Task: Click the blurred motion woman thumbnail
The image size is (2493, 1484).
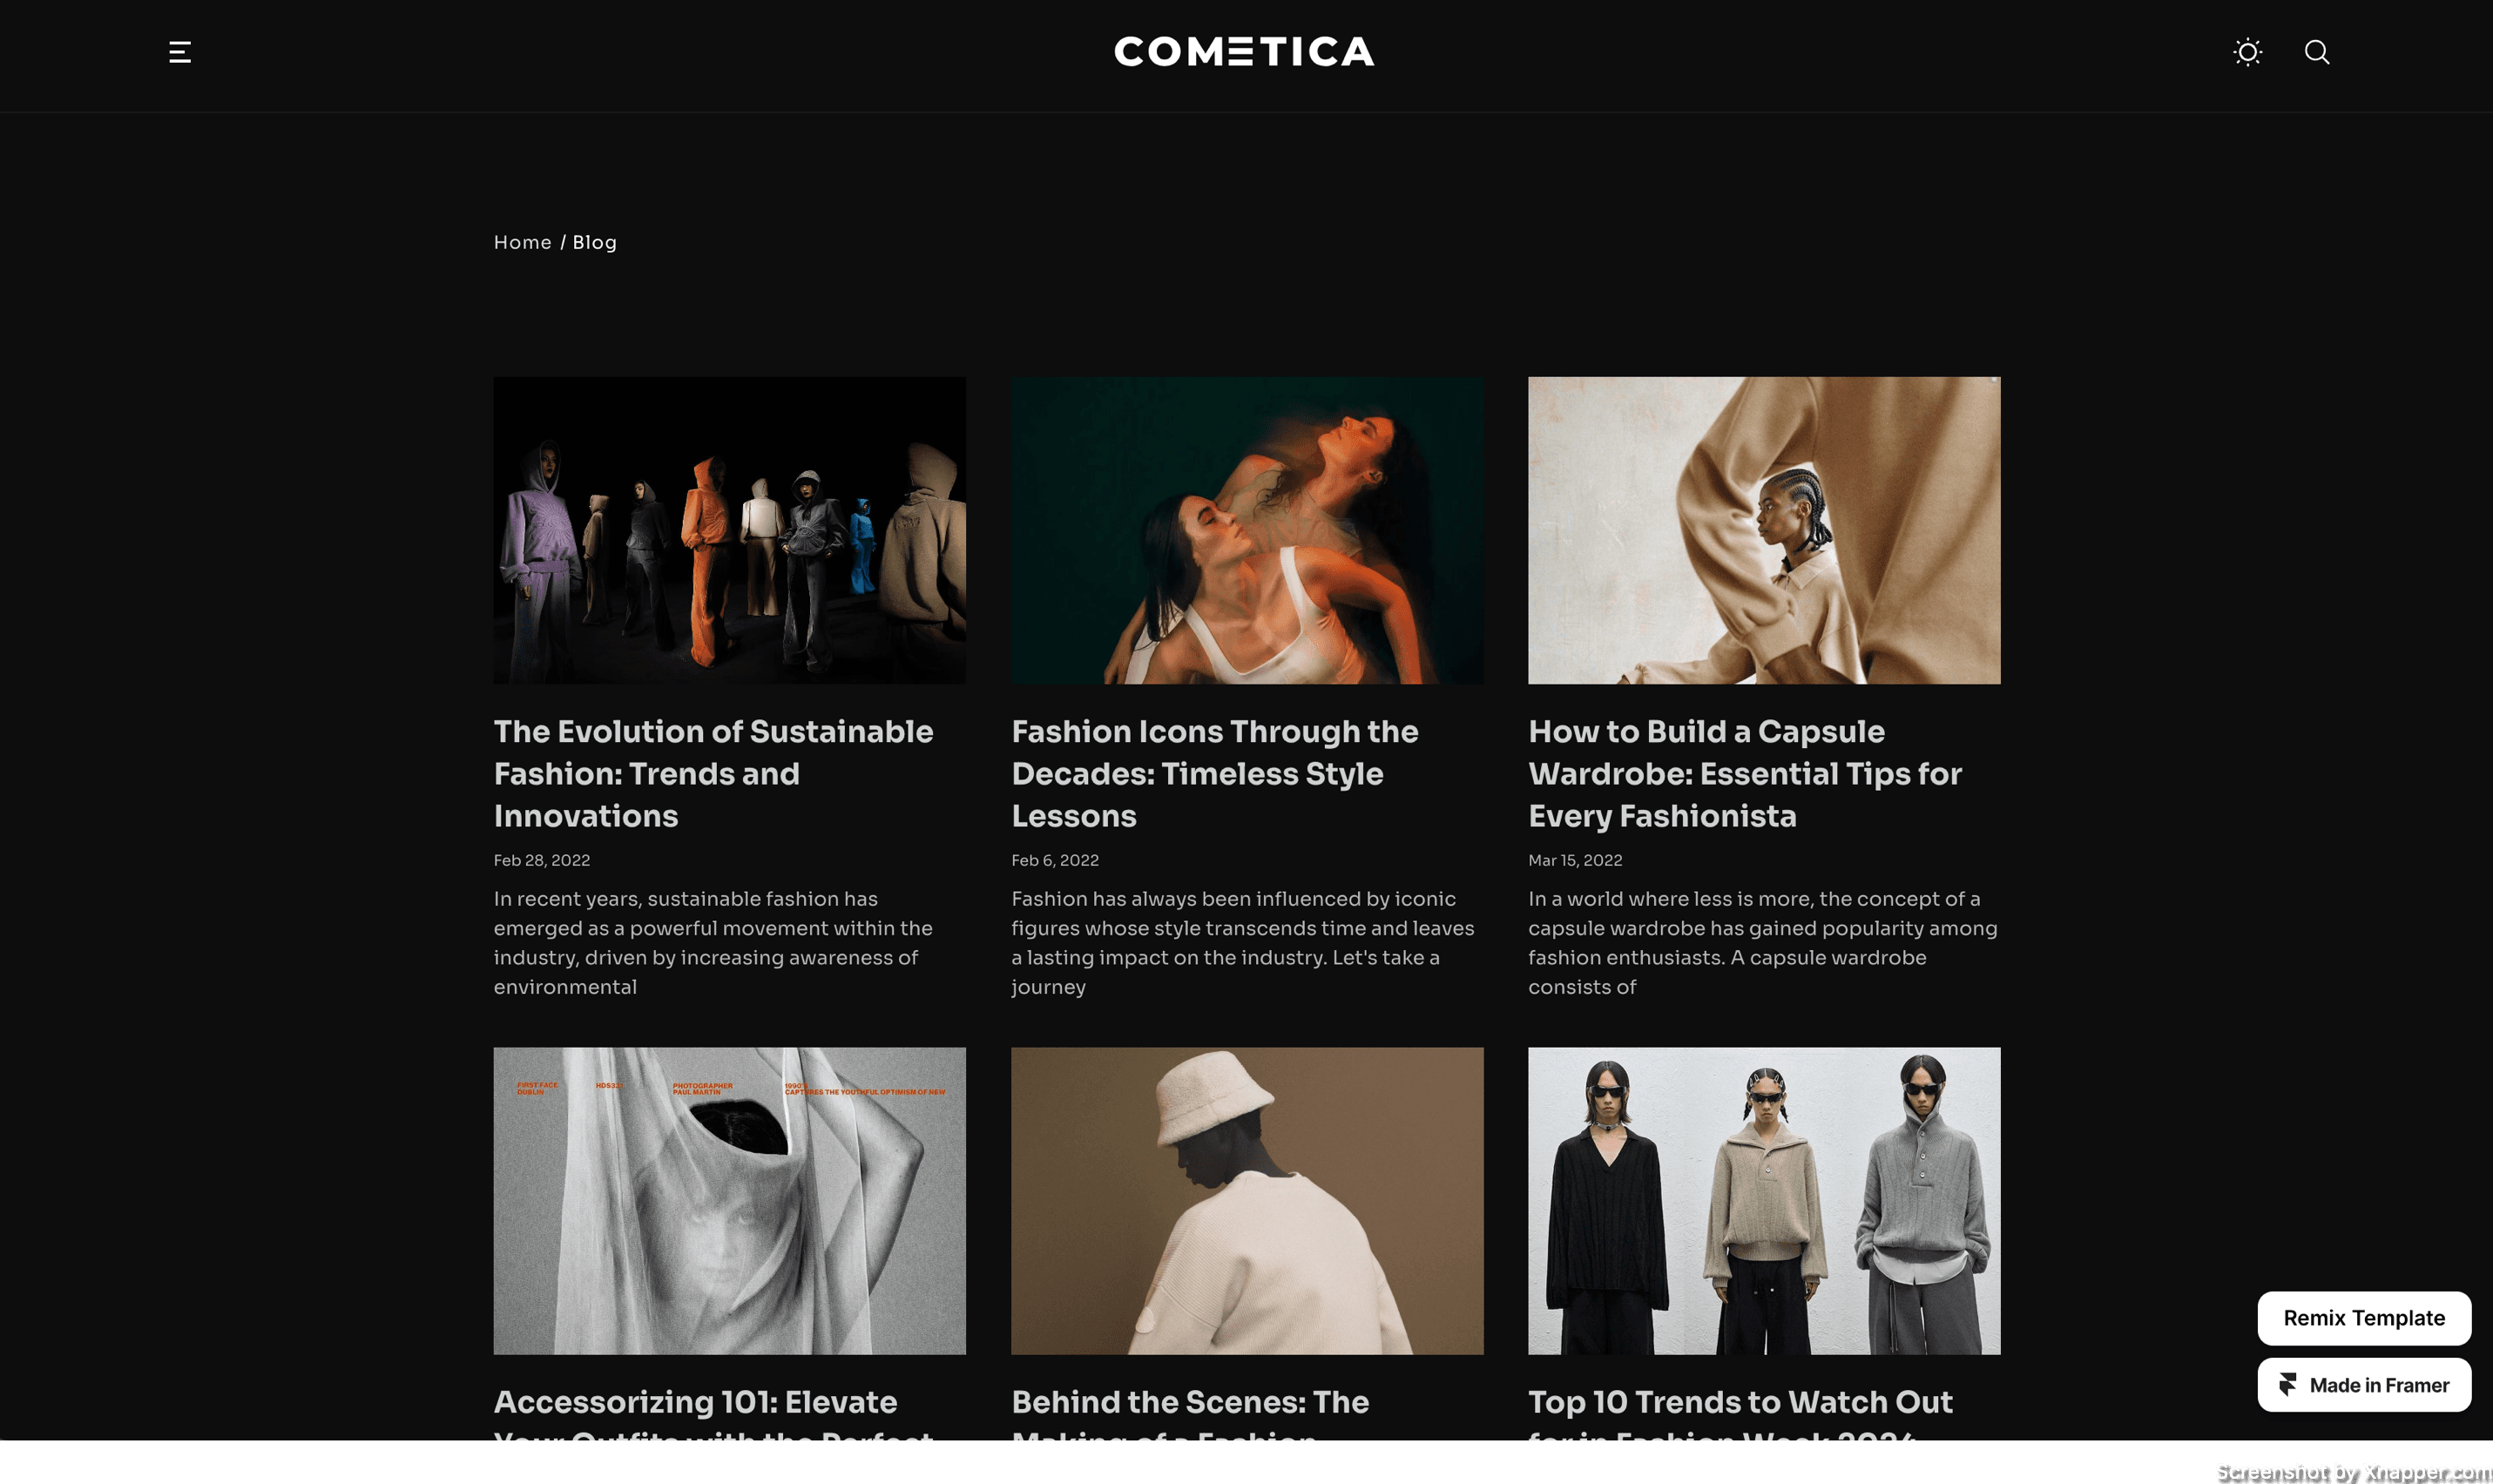Action: coord(1247,530)
